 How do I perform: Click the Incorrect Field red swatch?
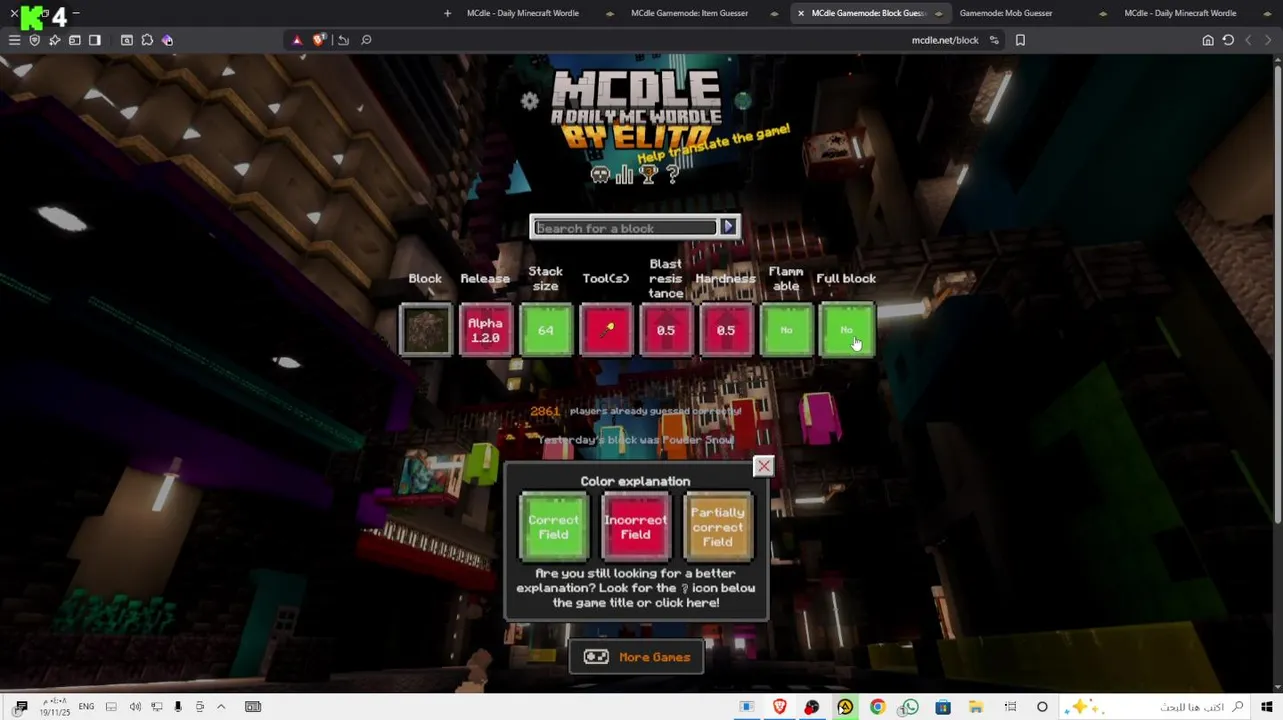635,527
